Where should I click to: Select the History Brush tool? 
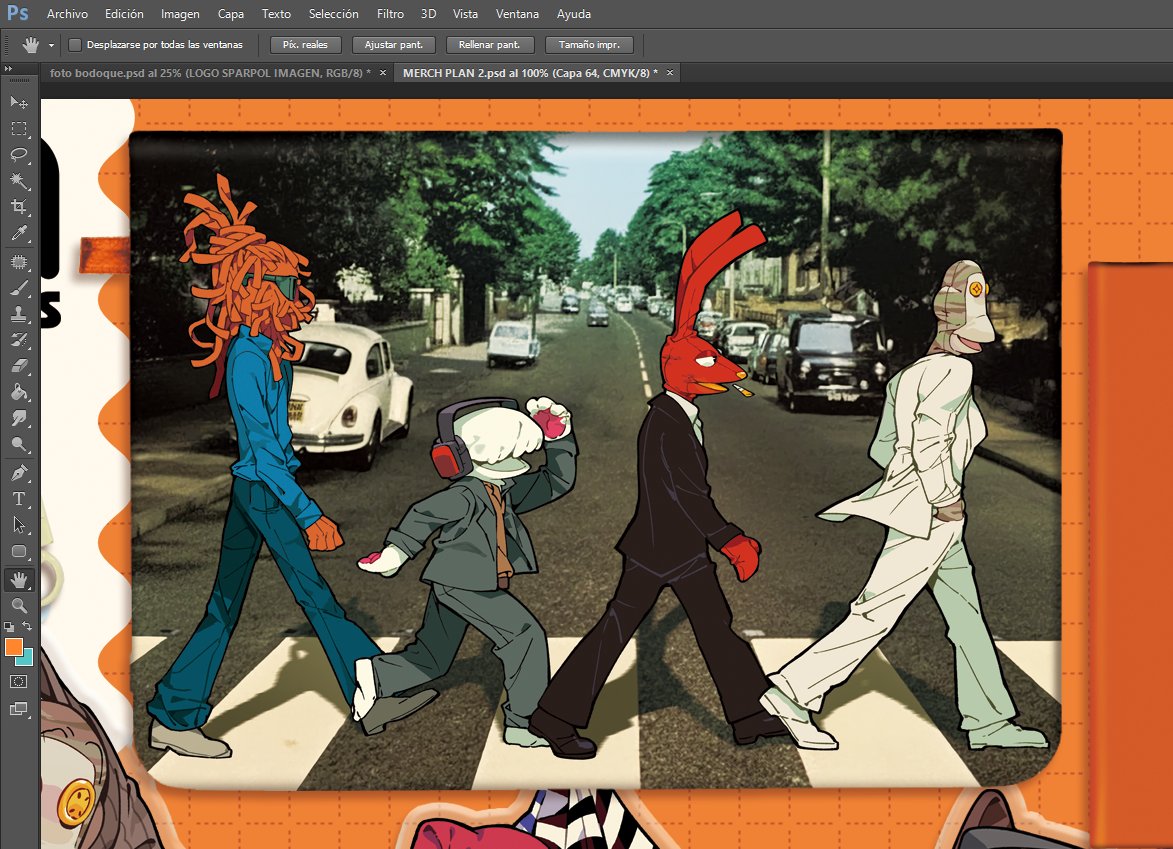point(19,340)
